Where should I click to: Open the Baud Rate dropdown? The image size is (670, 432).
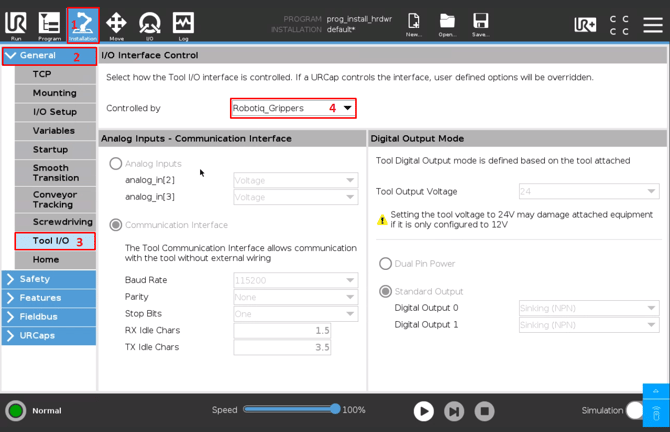pyautogui.click(x=296, y=280)
